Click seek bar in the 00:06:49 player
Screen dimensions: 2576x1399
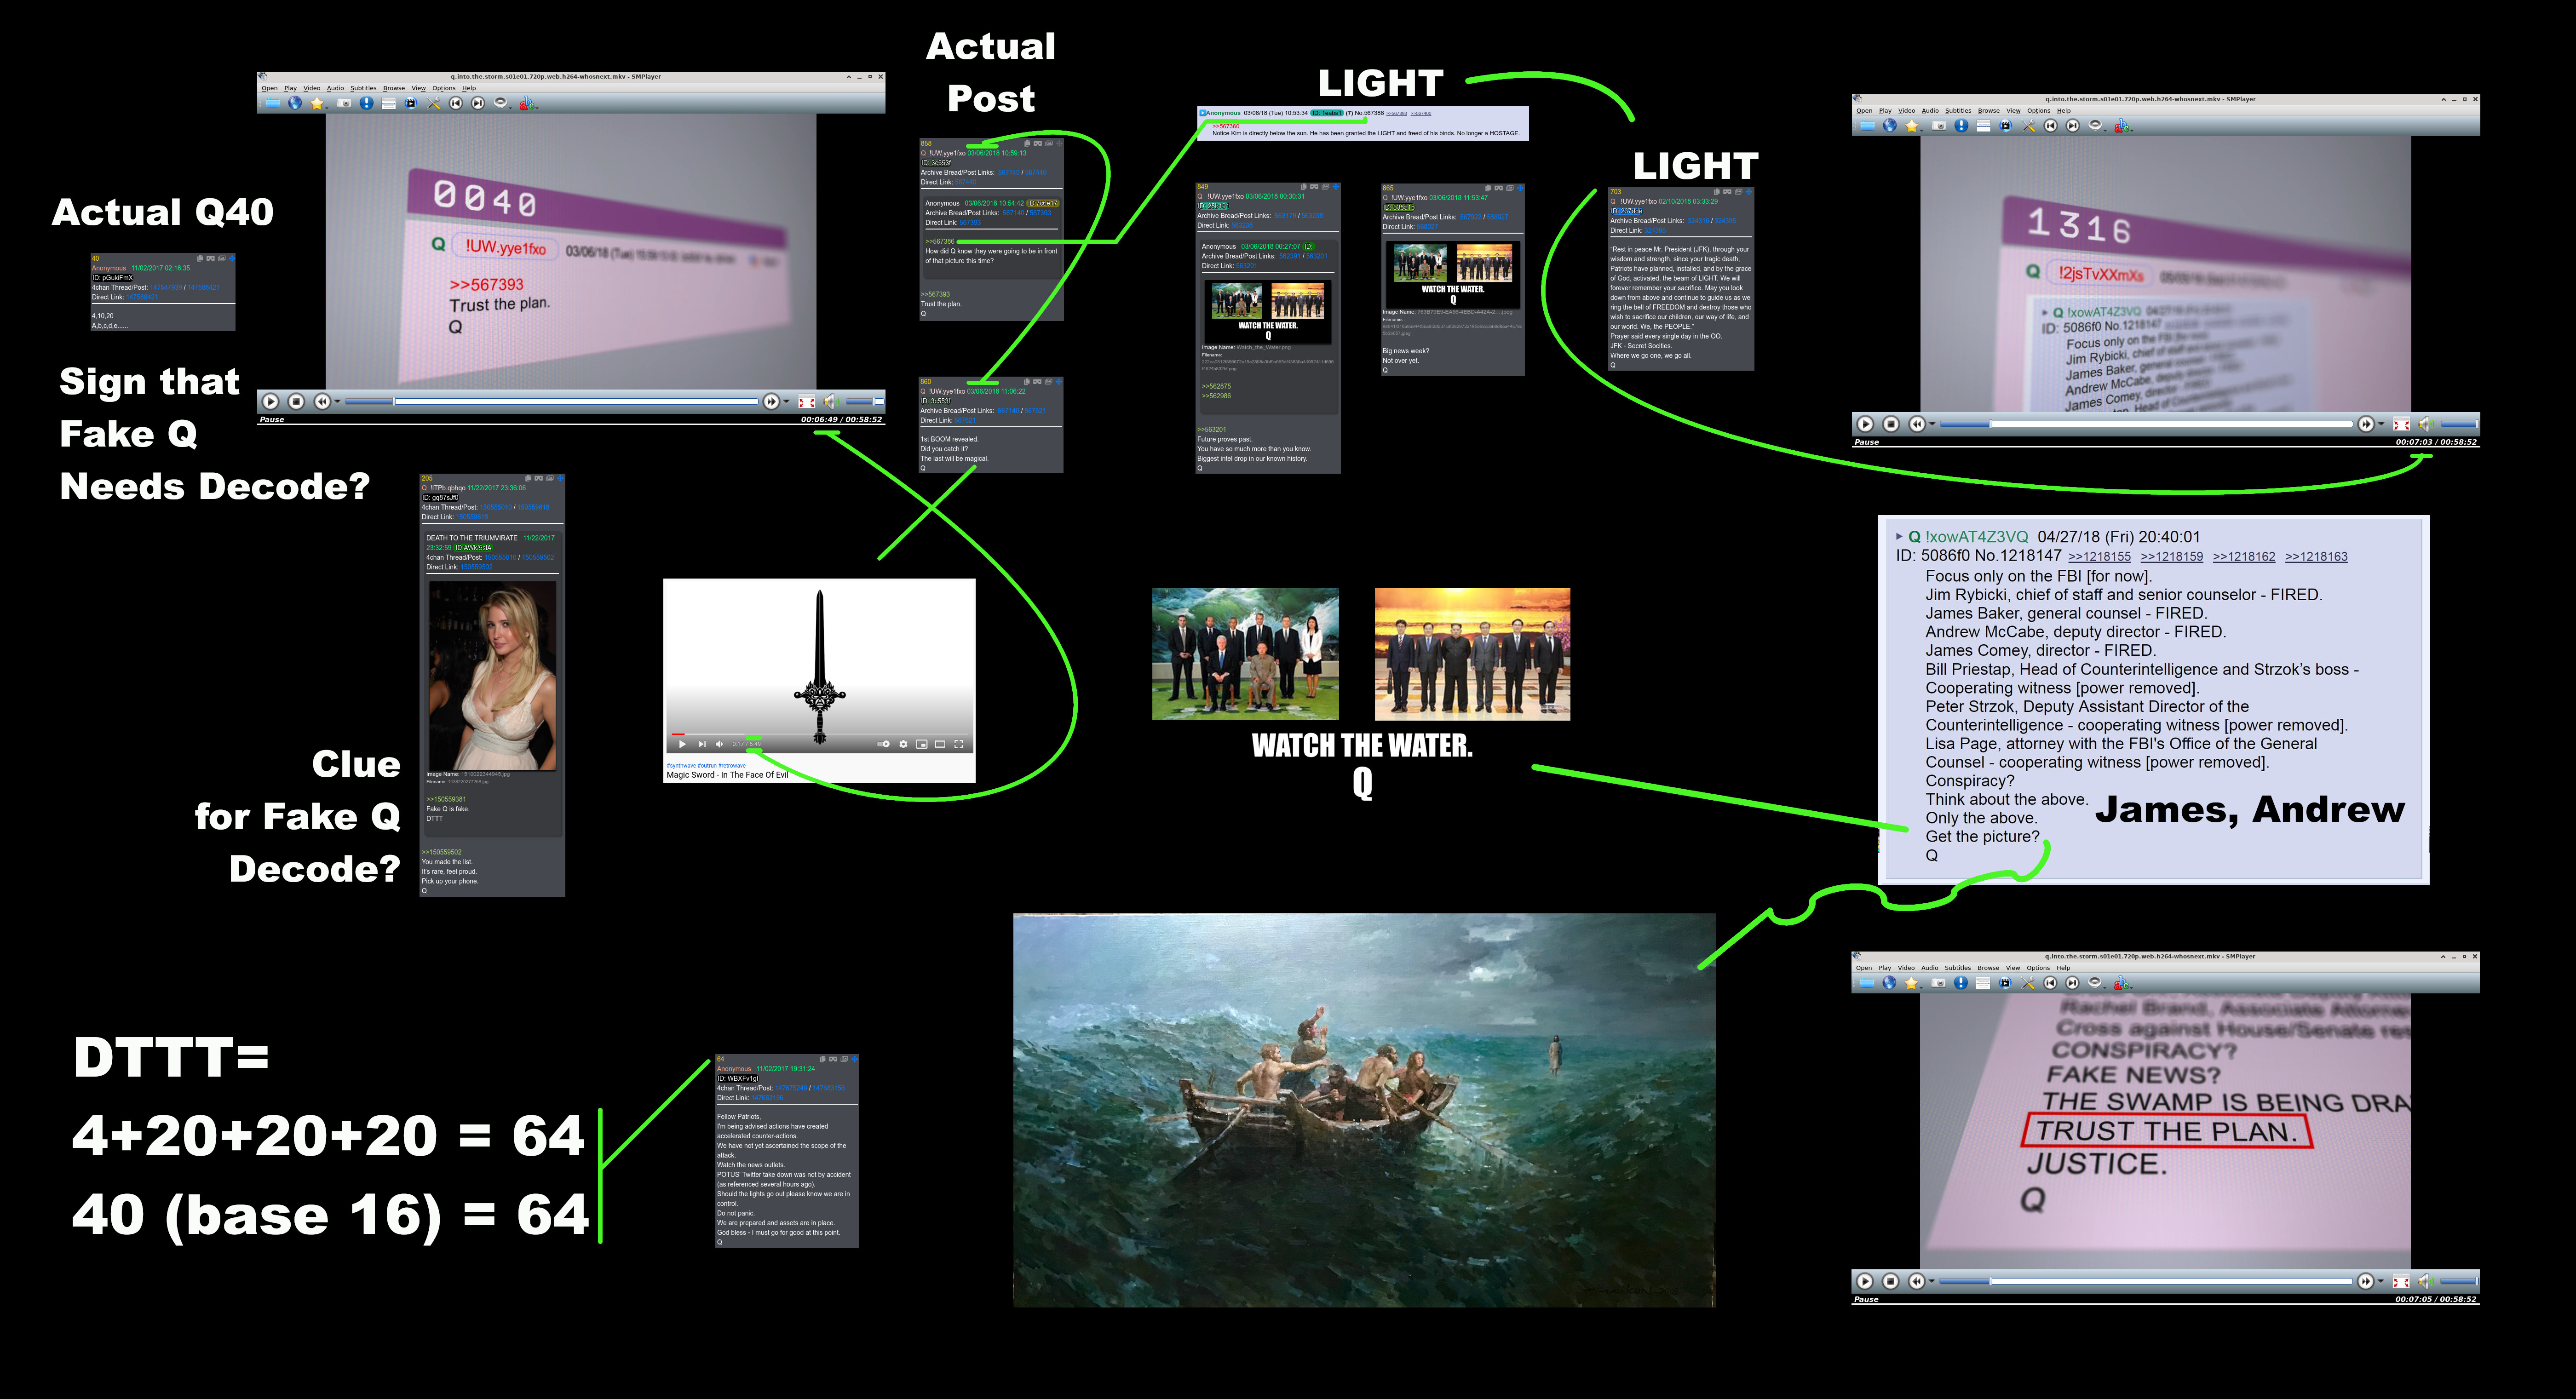552,401
